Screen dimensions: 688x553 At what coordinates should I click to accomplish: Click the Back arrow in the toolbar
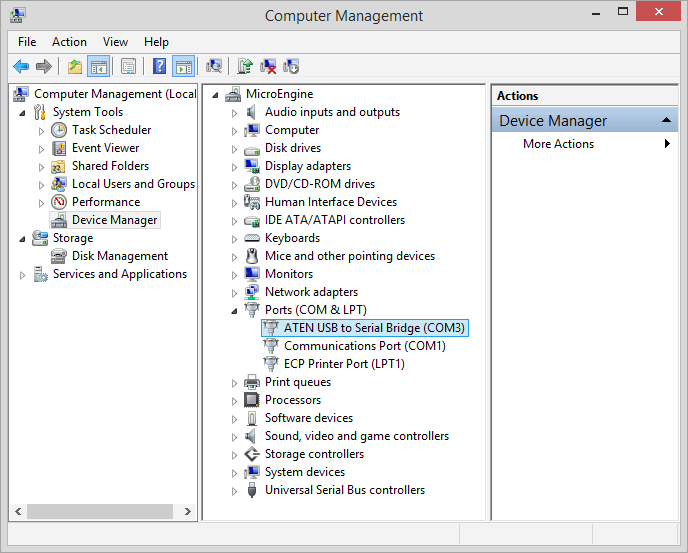coord(21,67)
